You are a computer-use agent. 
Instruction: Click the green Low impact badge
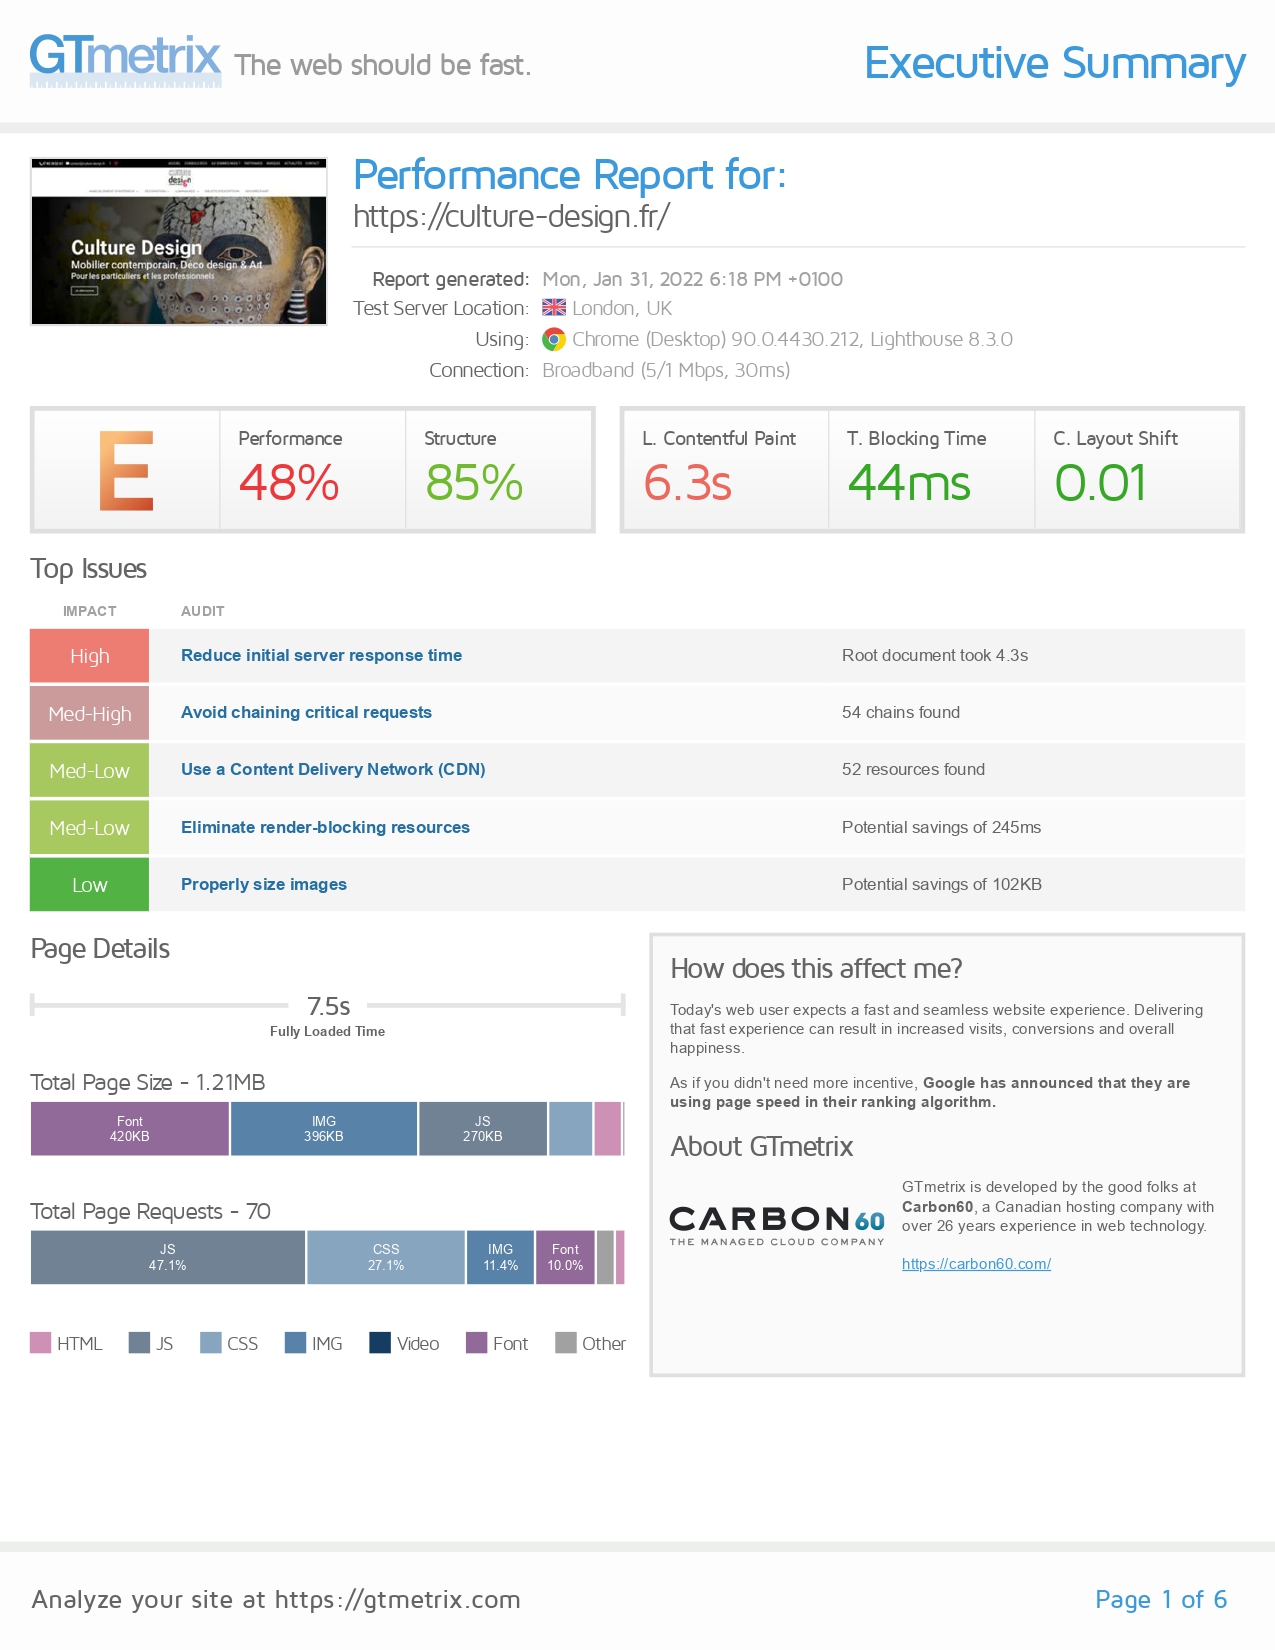click(x=90, y=885)
